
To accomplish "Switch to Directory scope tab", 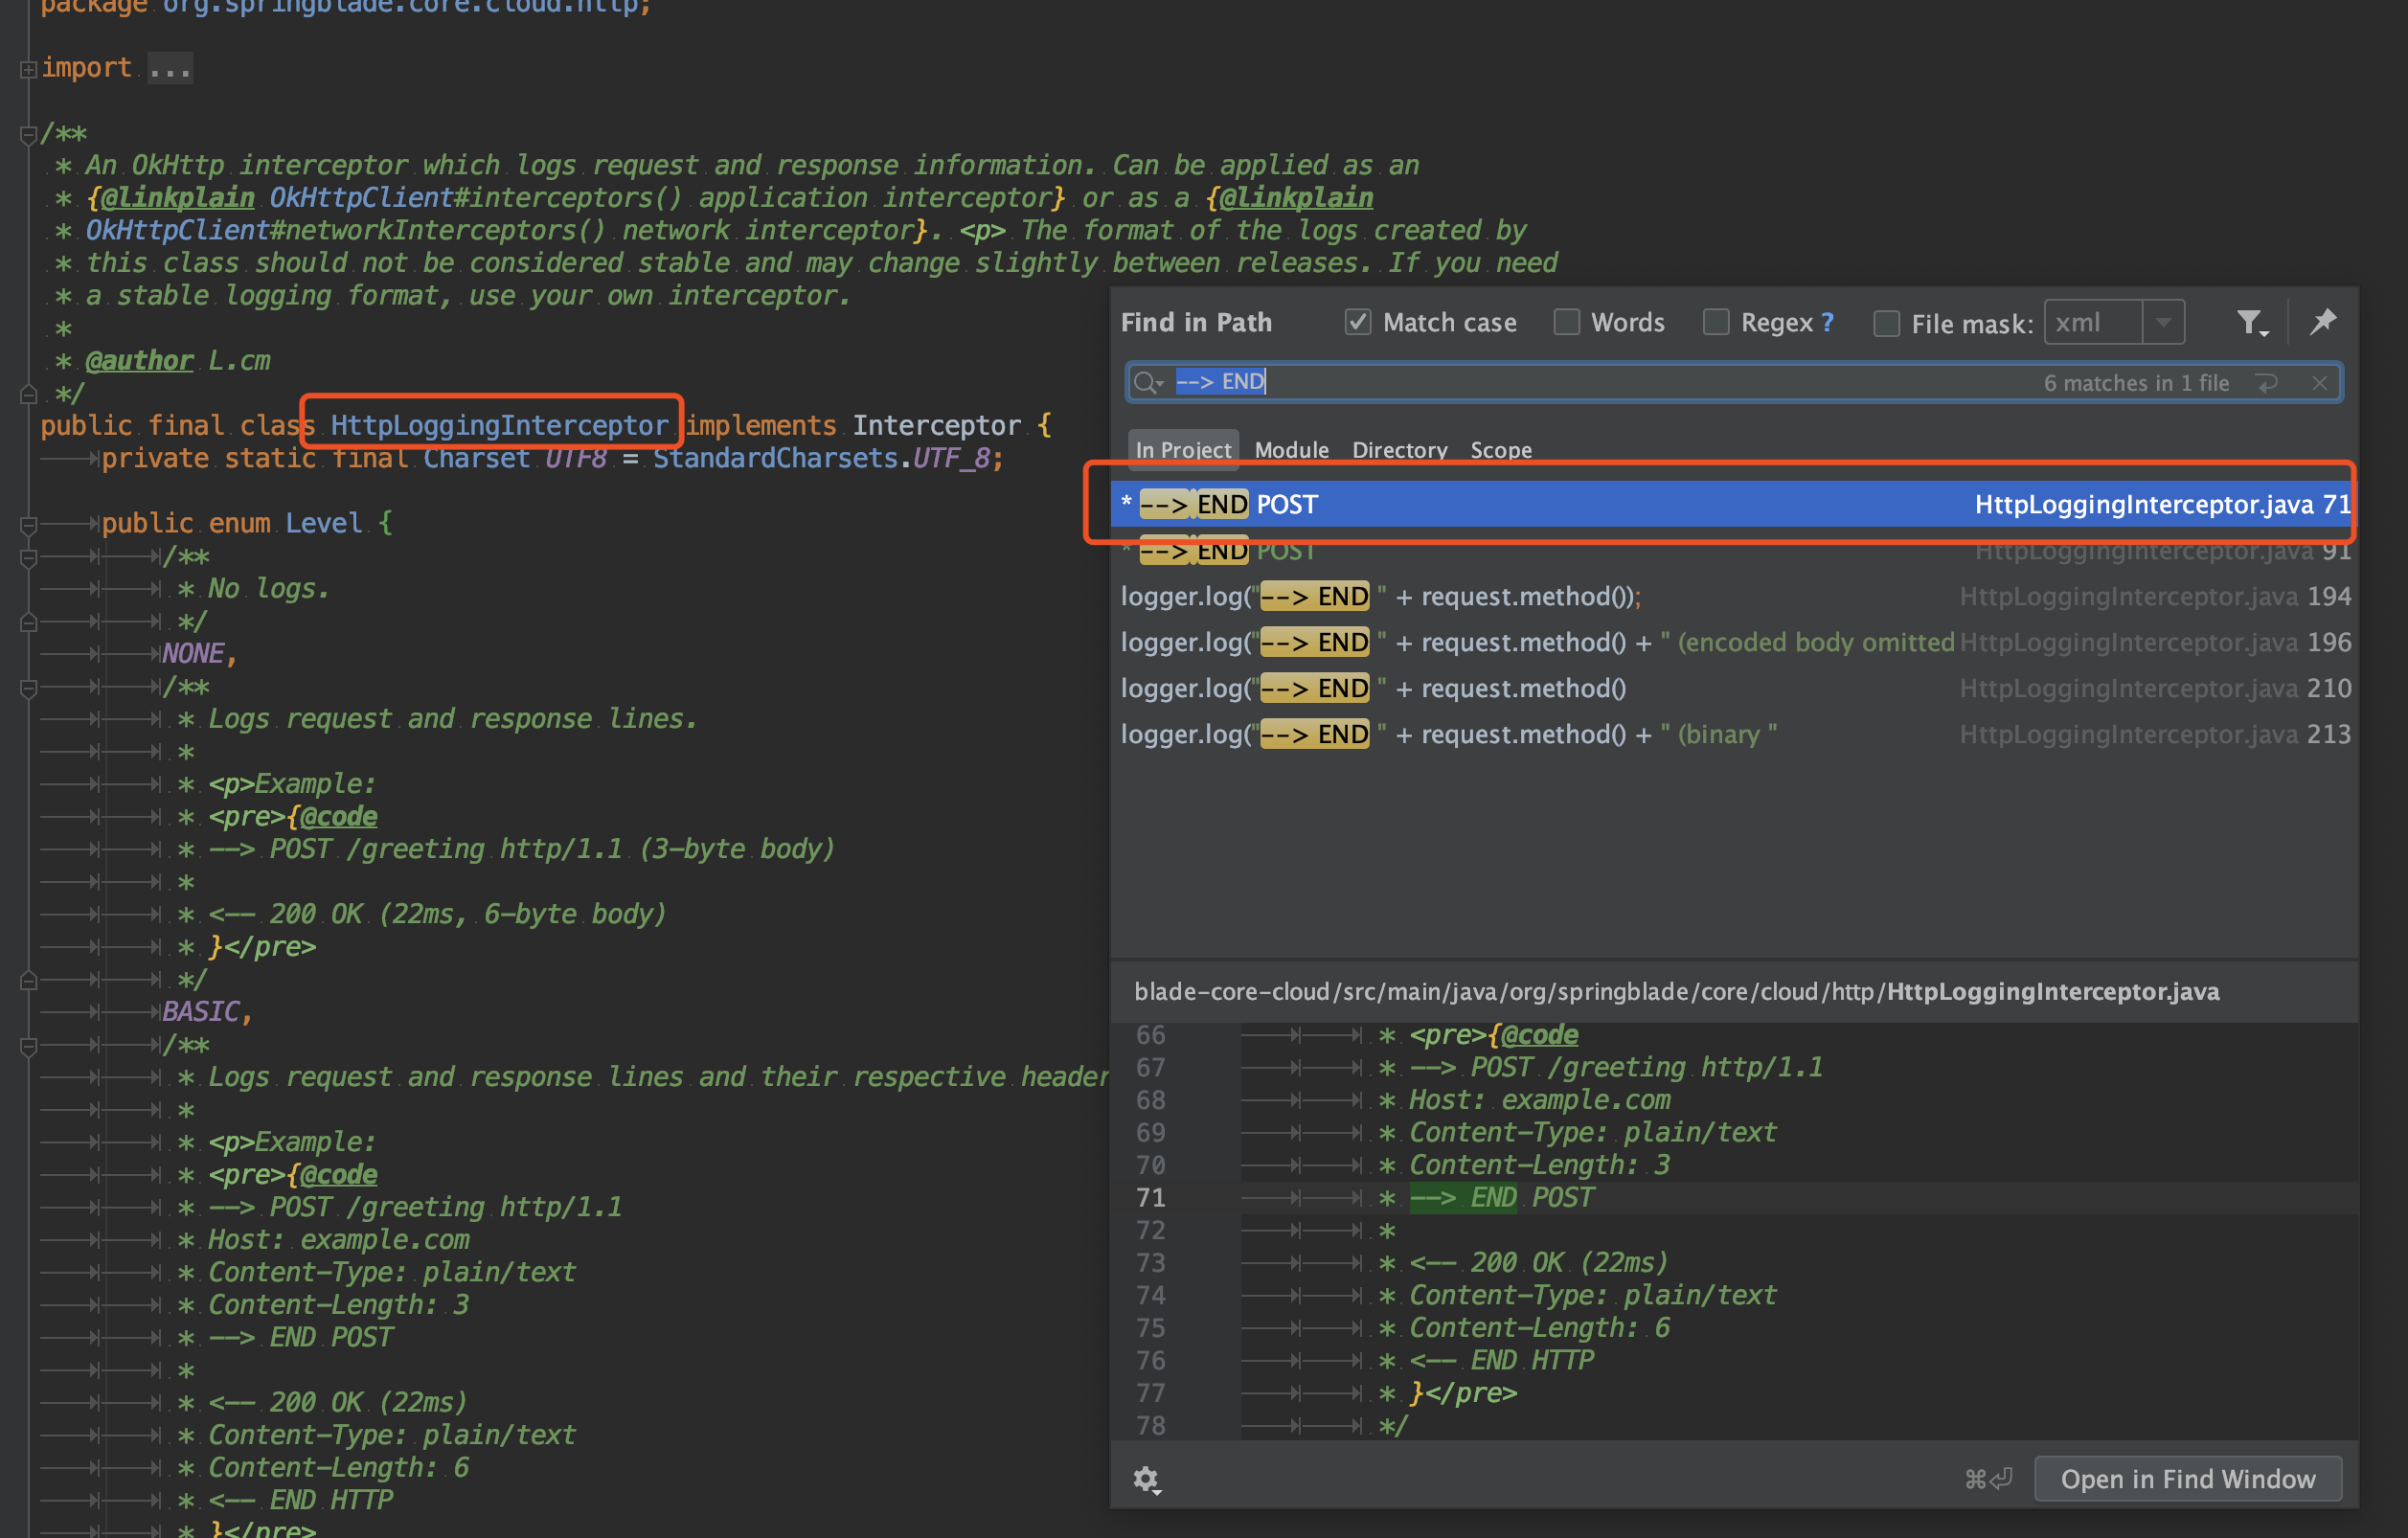I will pos(1399,450).
